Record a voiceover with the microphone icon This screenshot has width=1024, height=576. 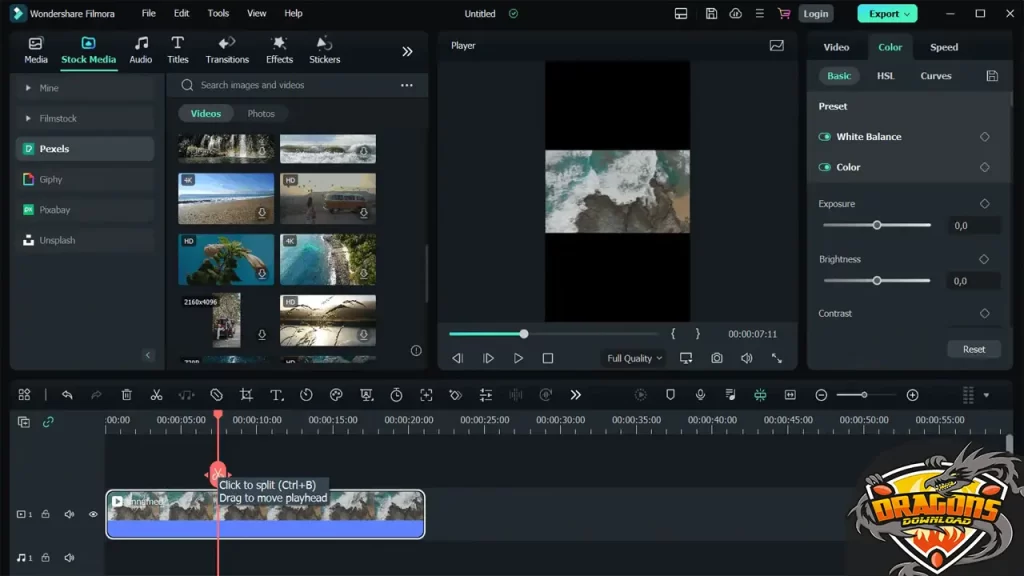coord(700,394)
